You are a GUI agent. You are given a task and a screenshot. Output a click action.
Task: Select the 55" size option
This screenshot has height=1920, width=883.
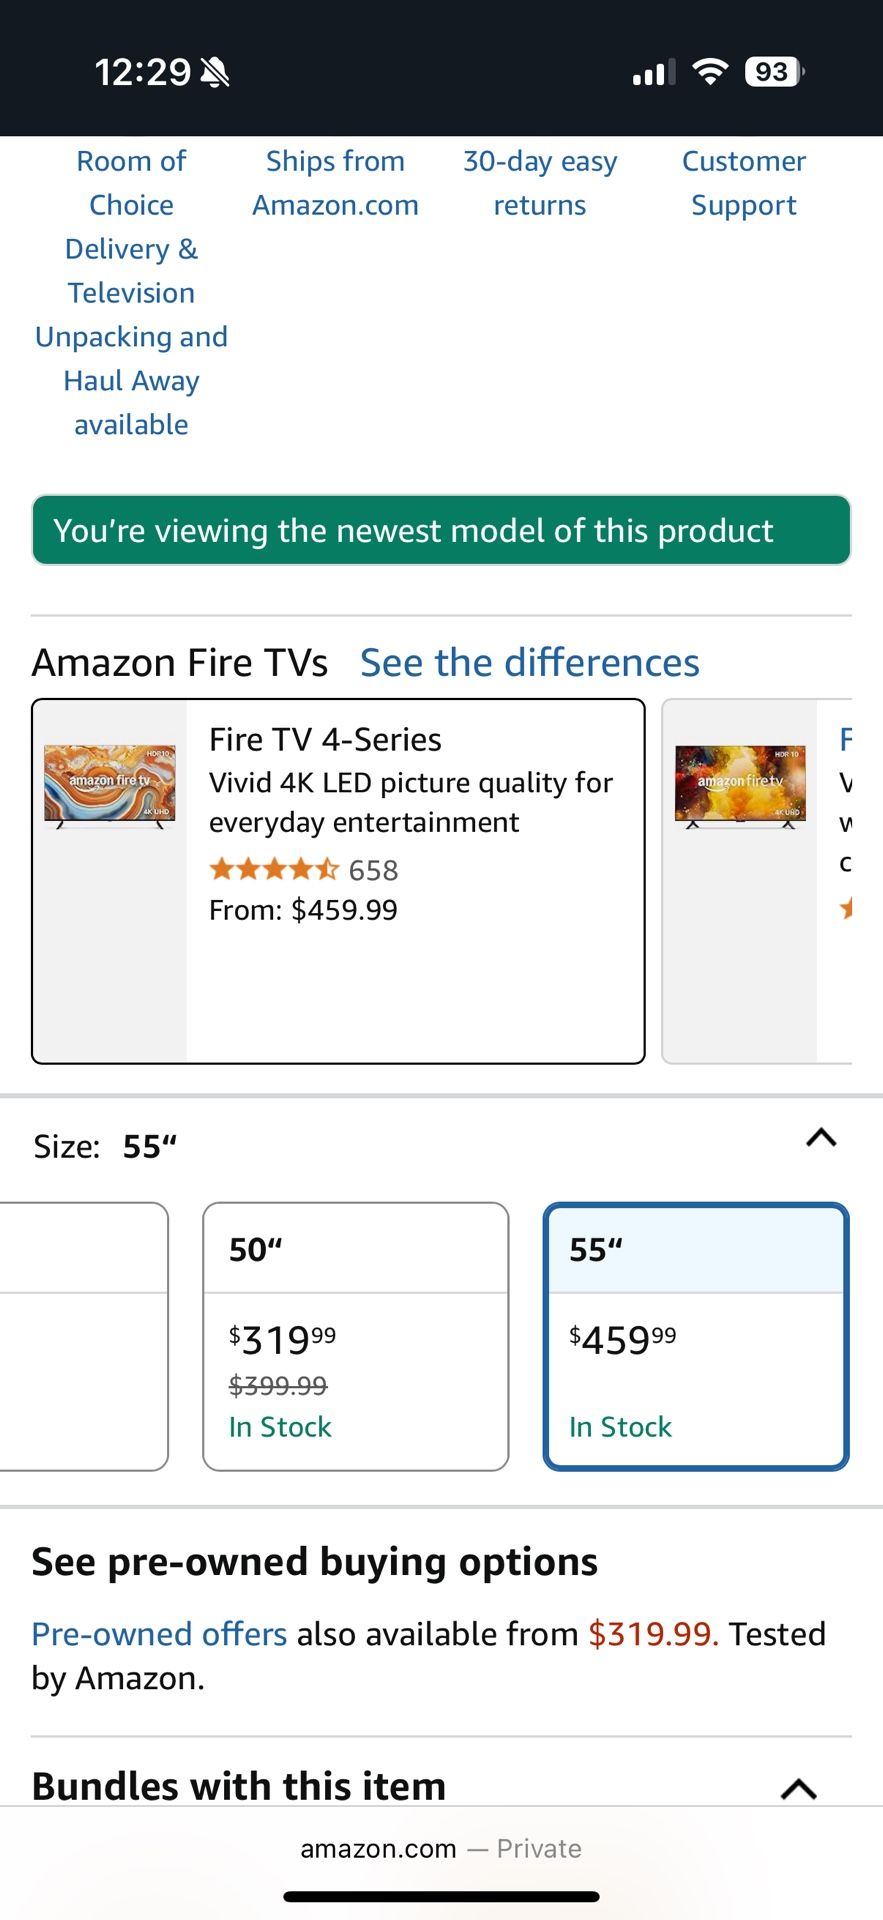coord(696,1336)
